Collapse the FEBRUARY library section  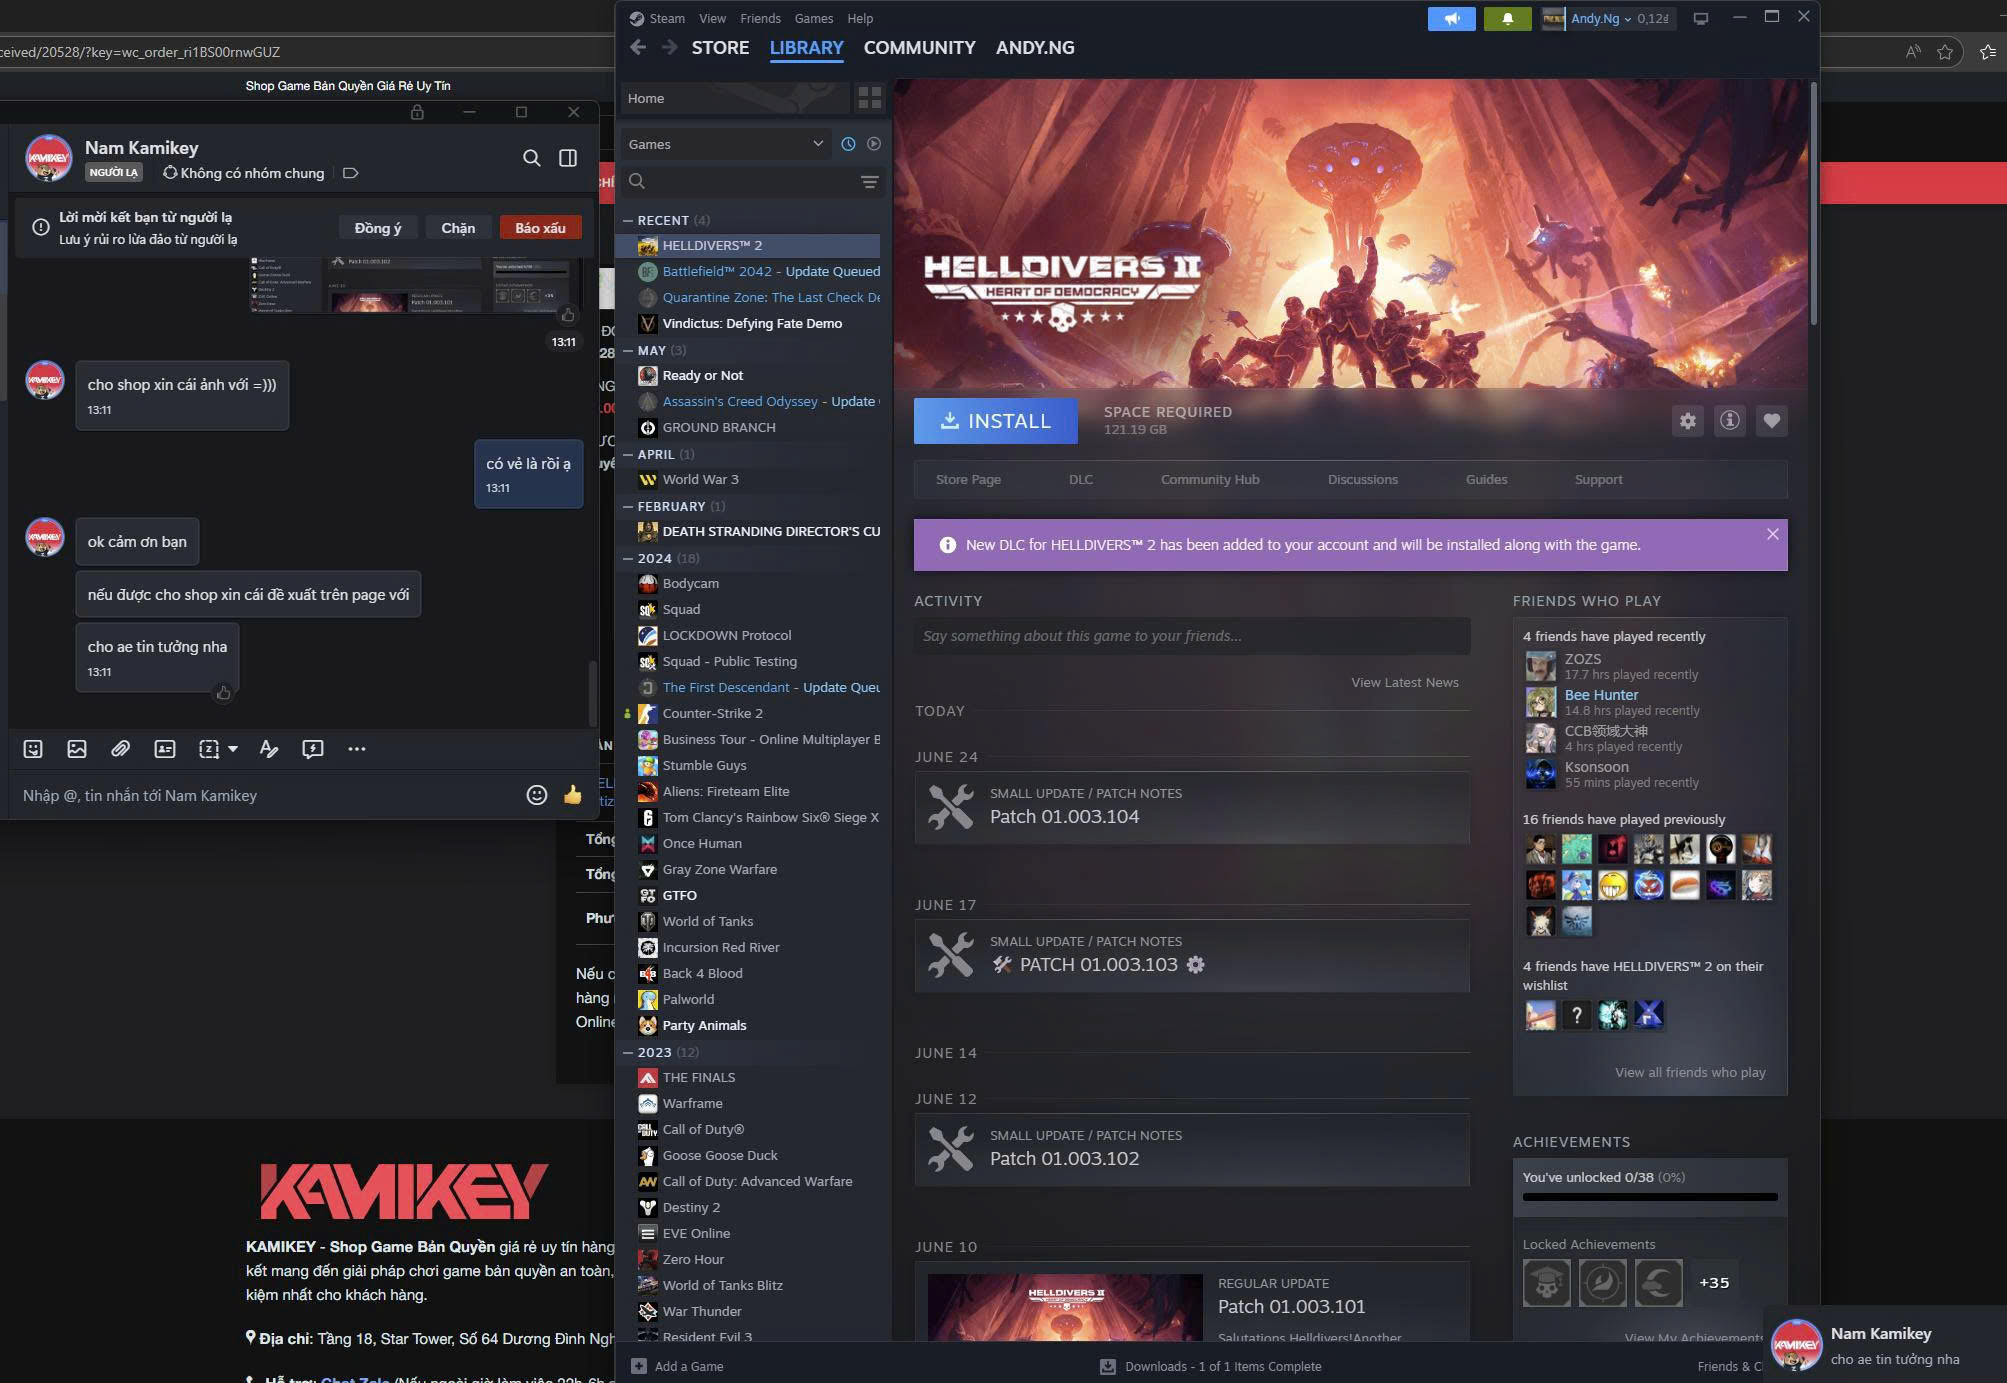pos(628,506)
